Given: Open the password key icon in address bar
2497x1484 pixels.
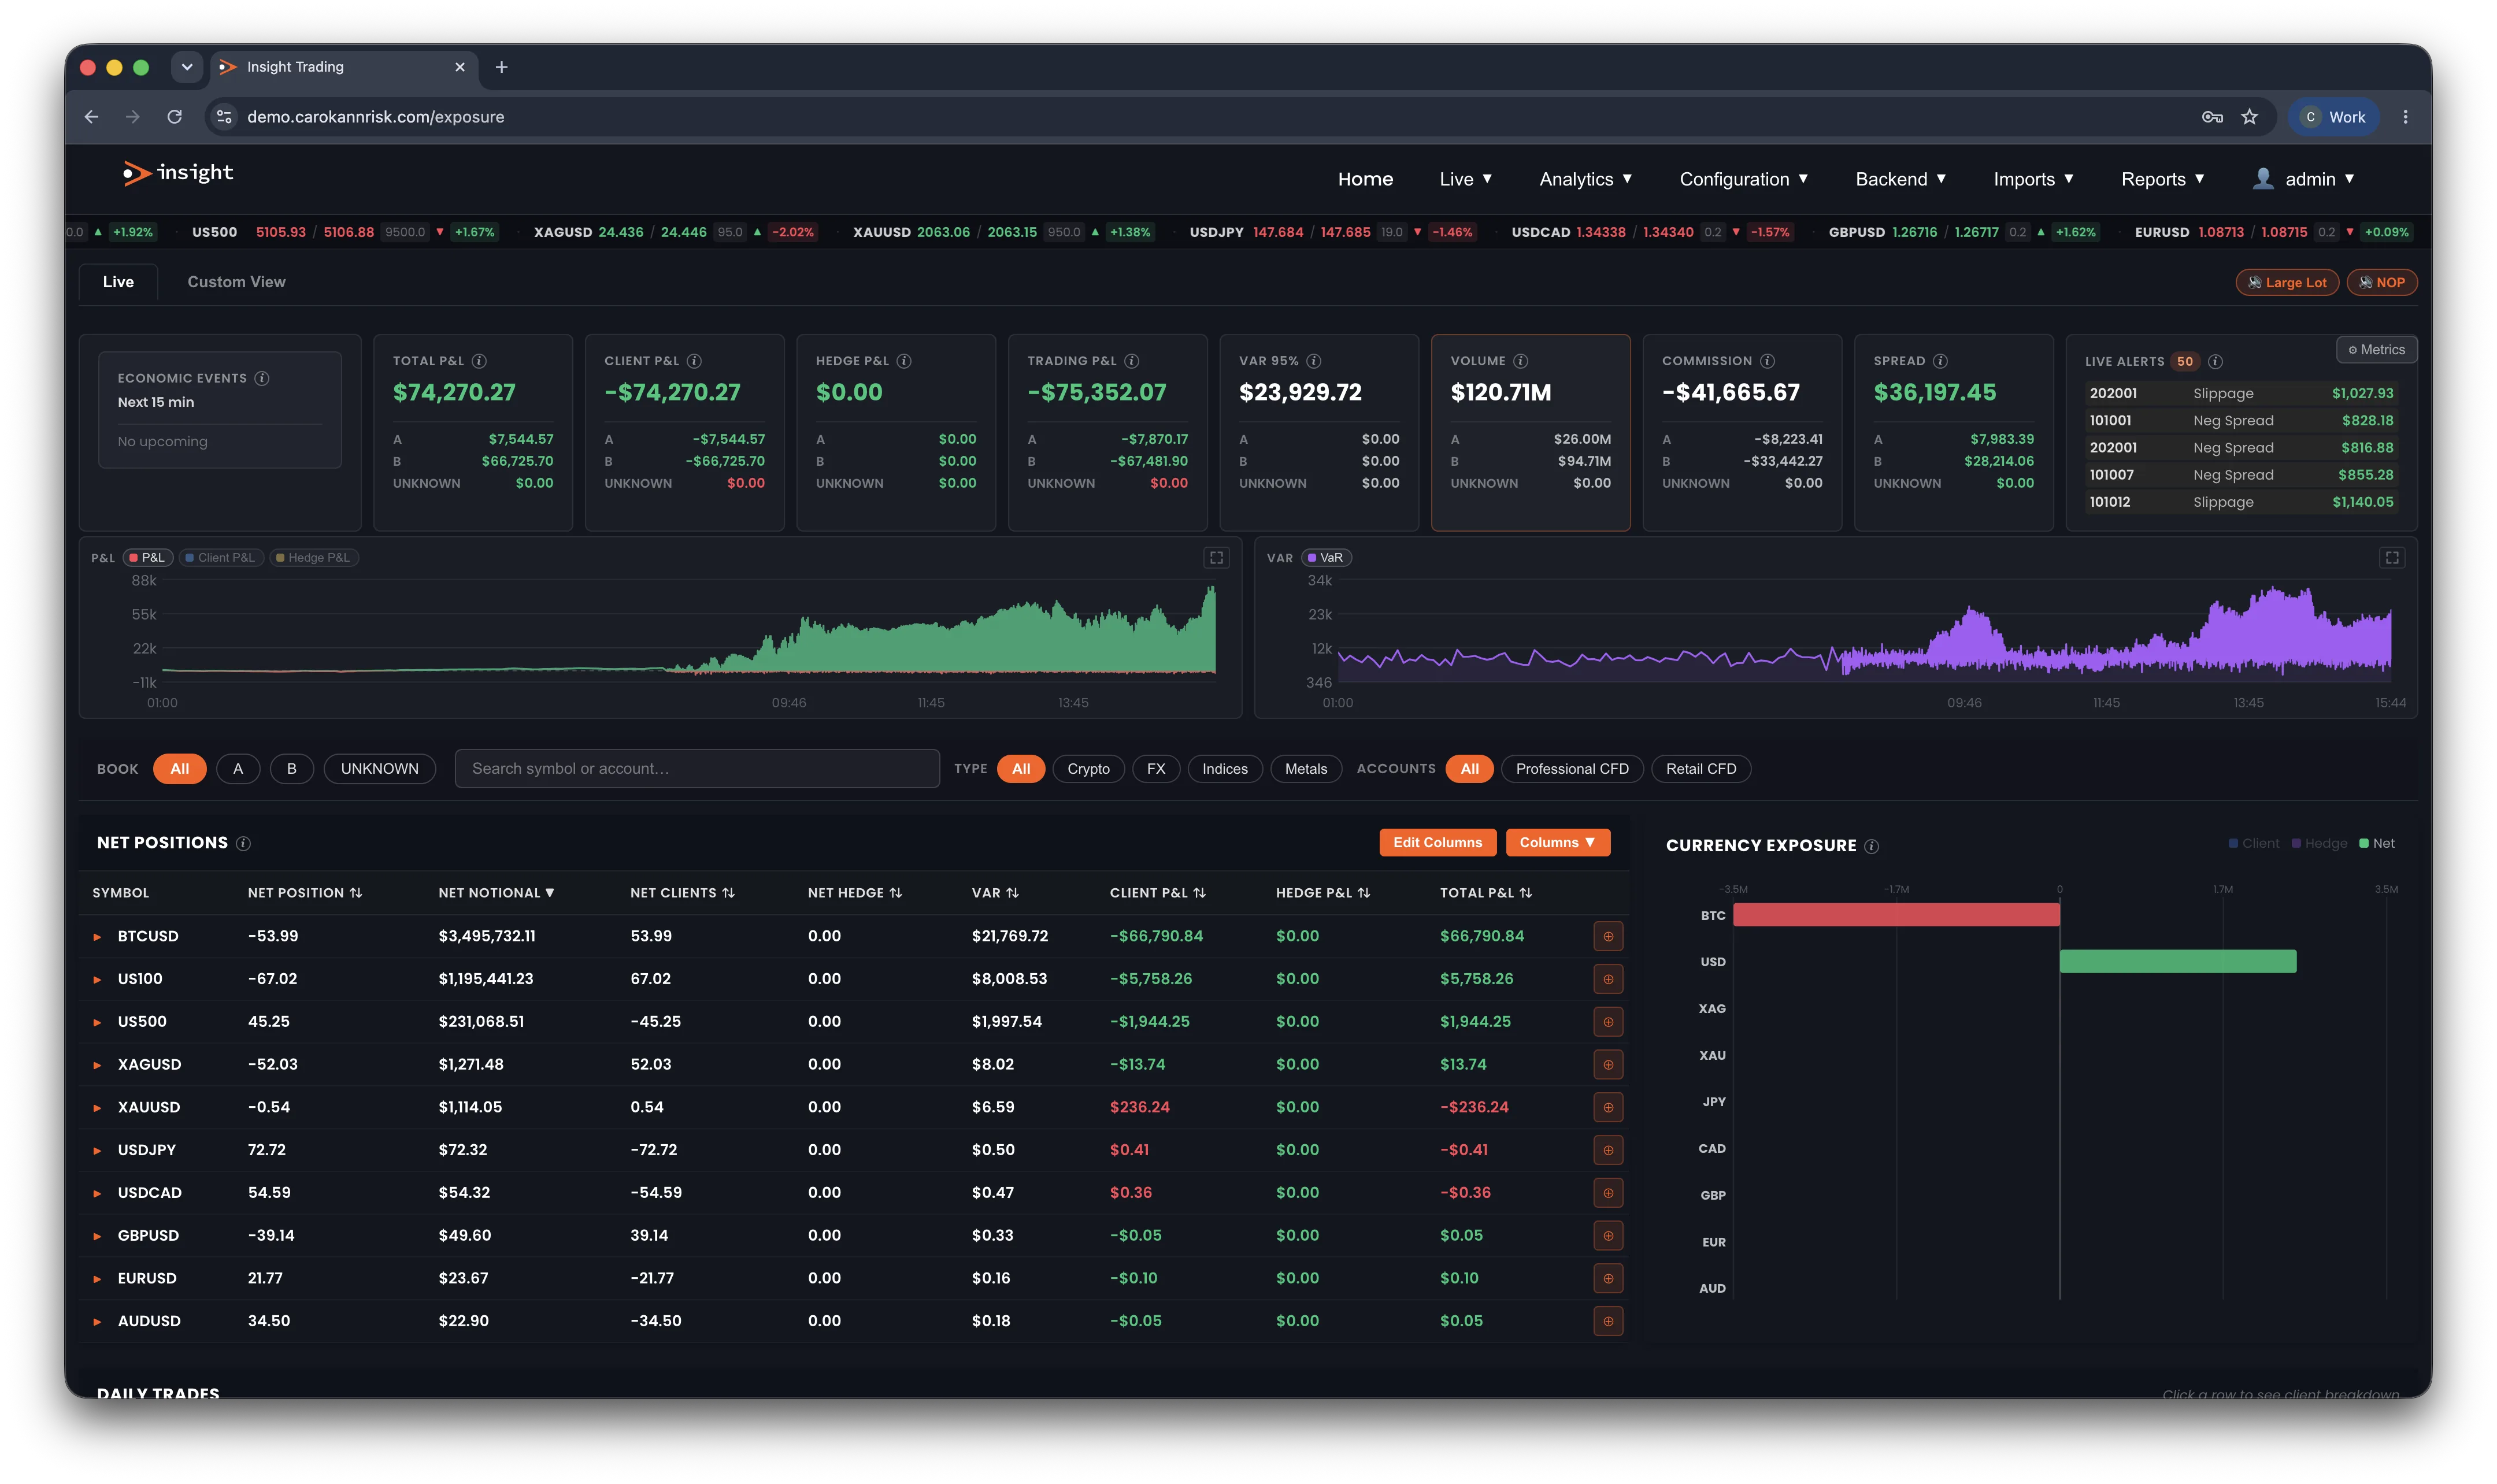Looking at the screenshot, I should pyautogui.click(x=2212, y=117).
